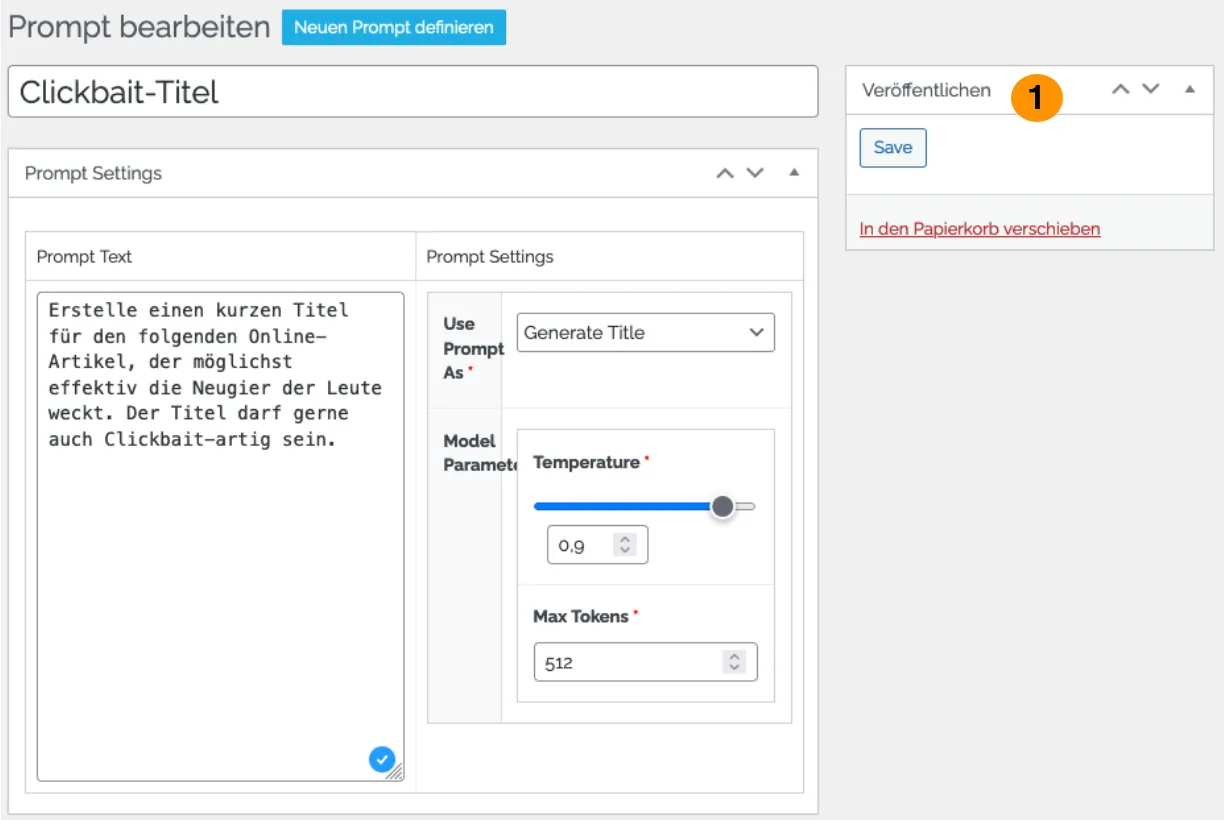Click the blue checkmark icon in textarea
This screenshot has height=820, width=1224.
point(381,760)
